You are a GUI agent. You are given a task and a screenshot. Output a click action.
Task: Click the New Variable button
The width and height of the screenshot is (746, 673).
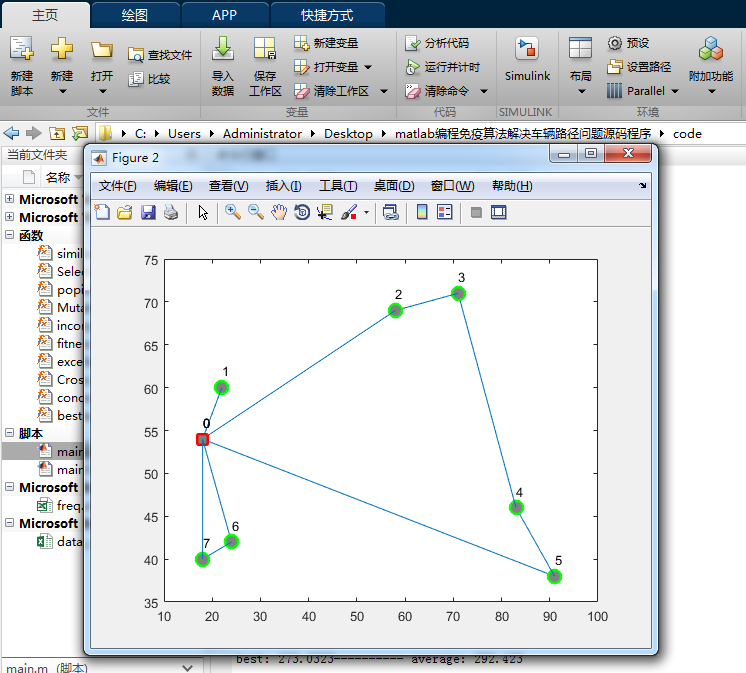pyautogui.click(x=326, y=43)
